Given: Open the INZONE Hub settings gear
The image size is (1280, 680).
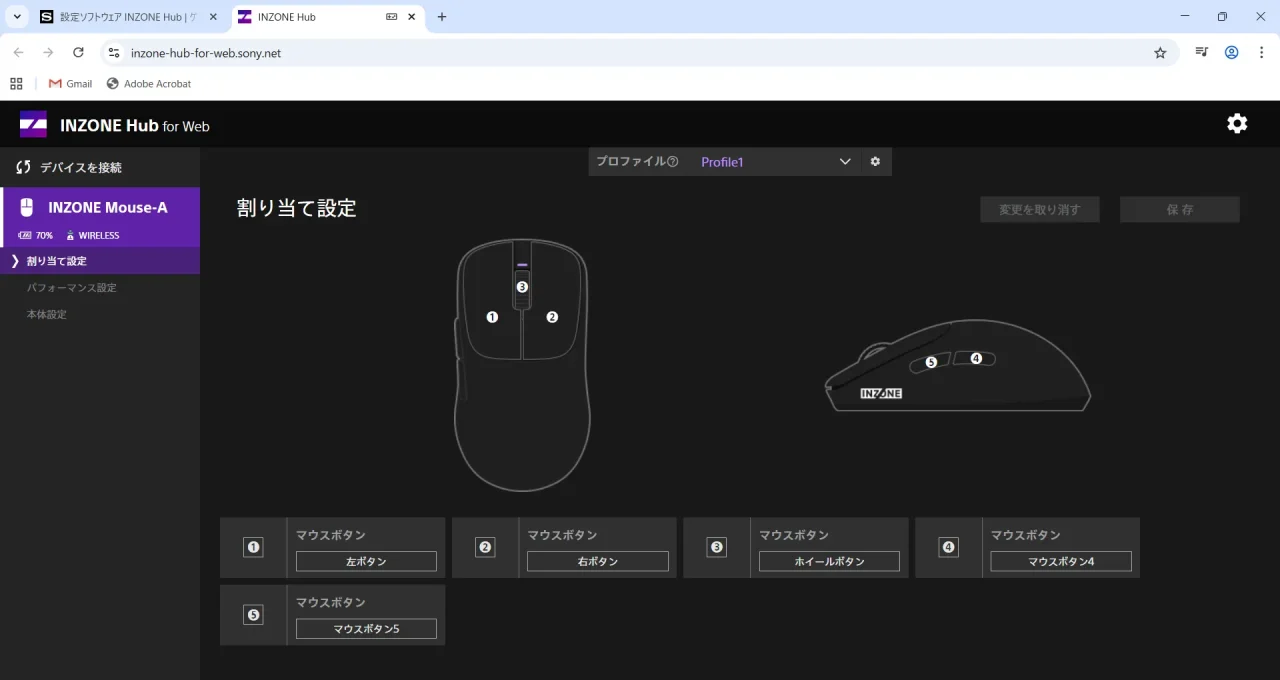Looking at the screenshot, I should coord(1237,123).
